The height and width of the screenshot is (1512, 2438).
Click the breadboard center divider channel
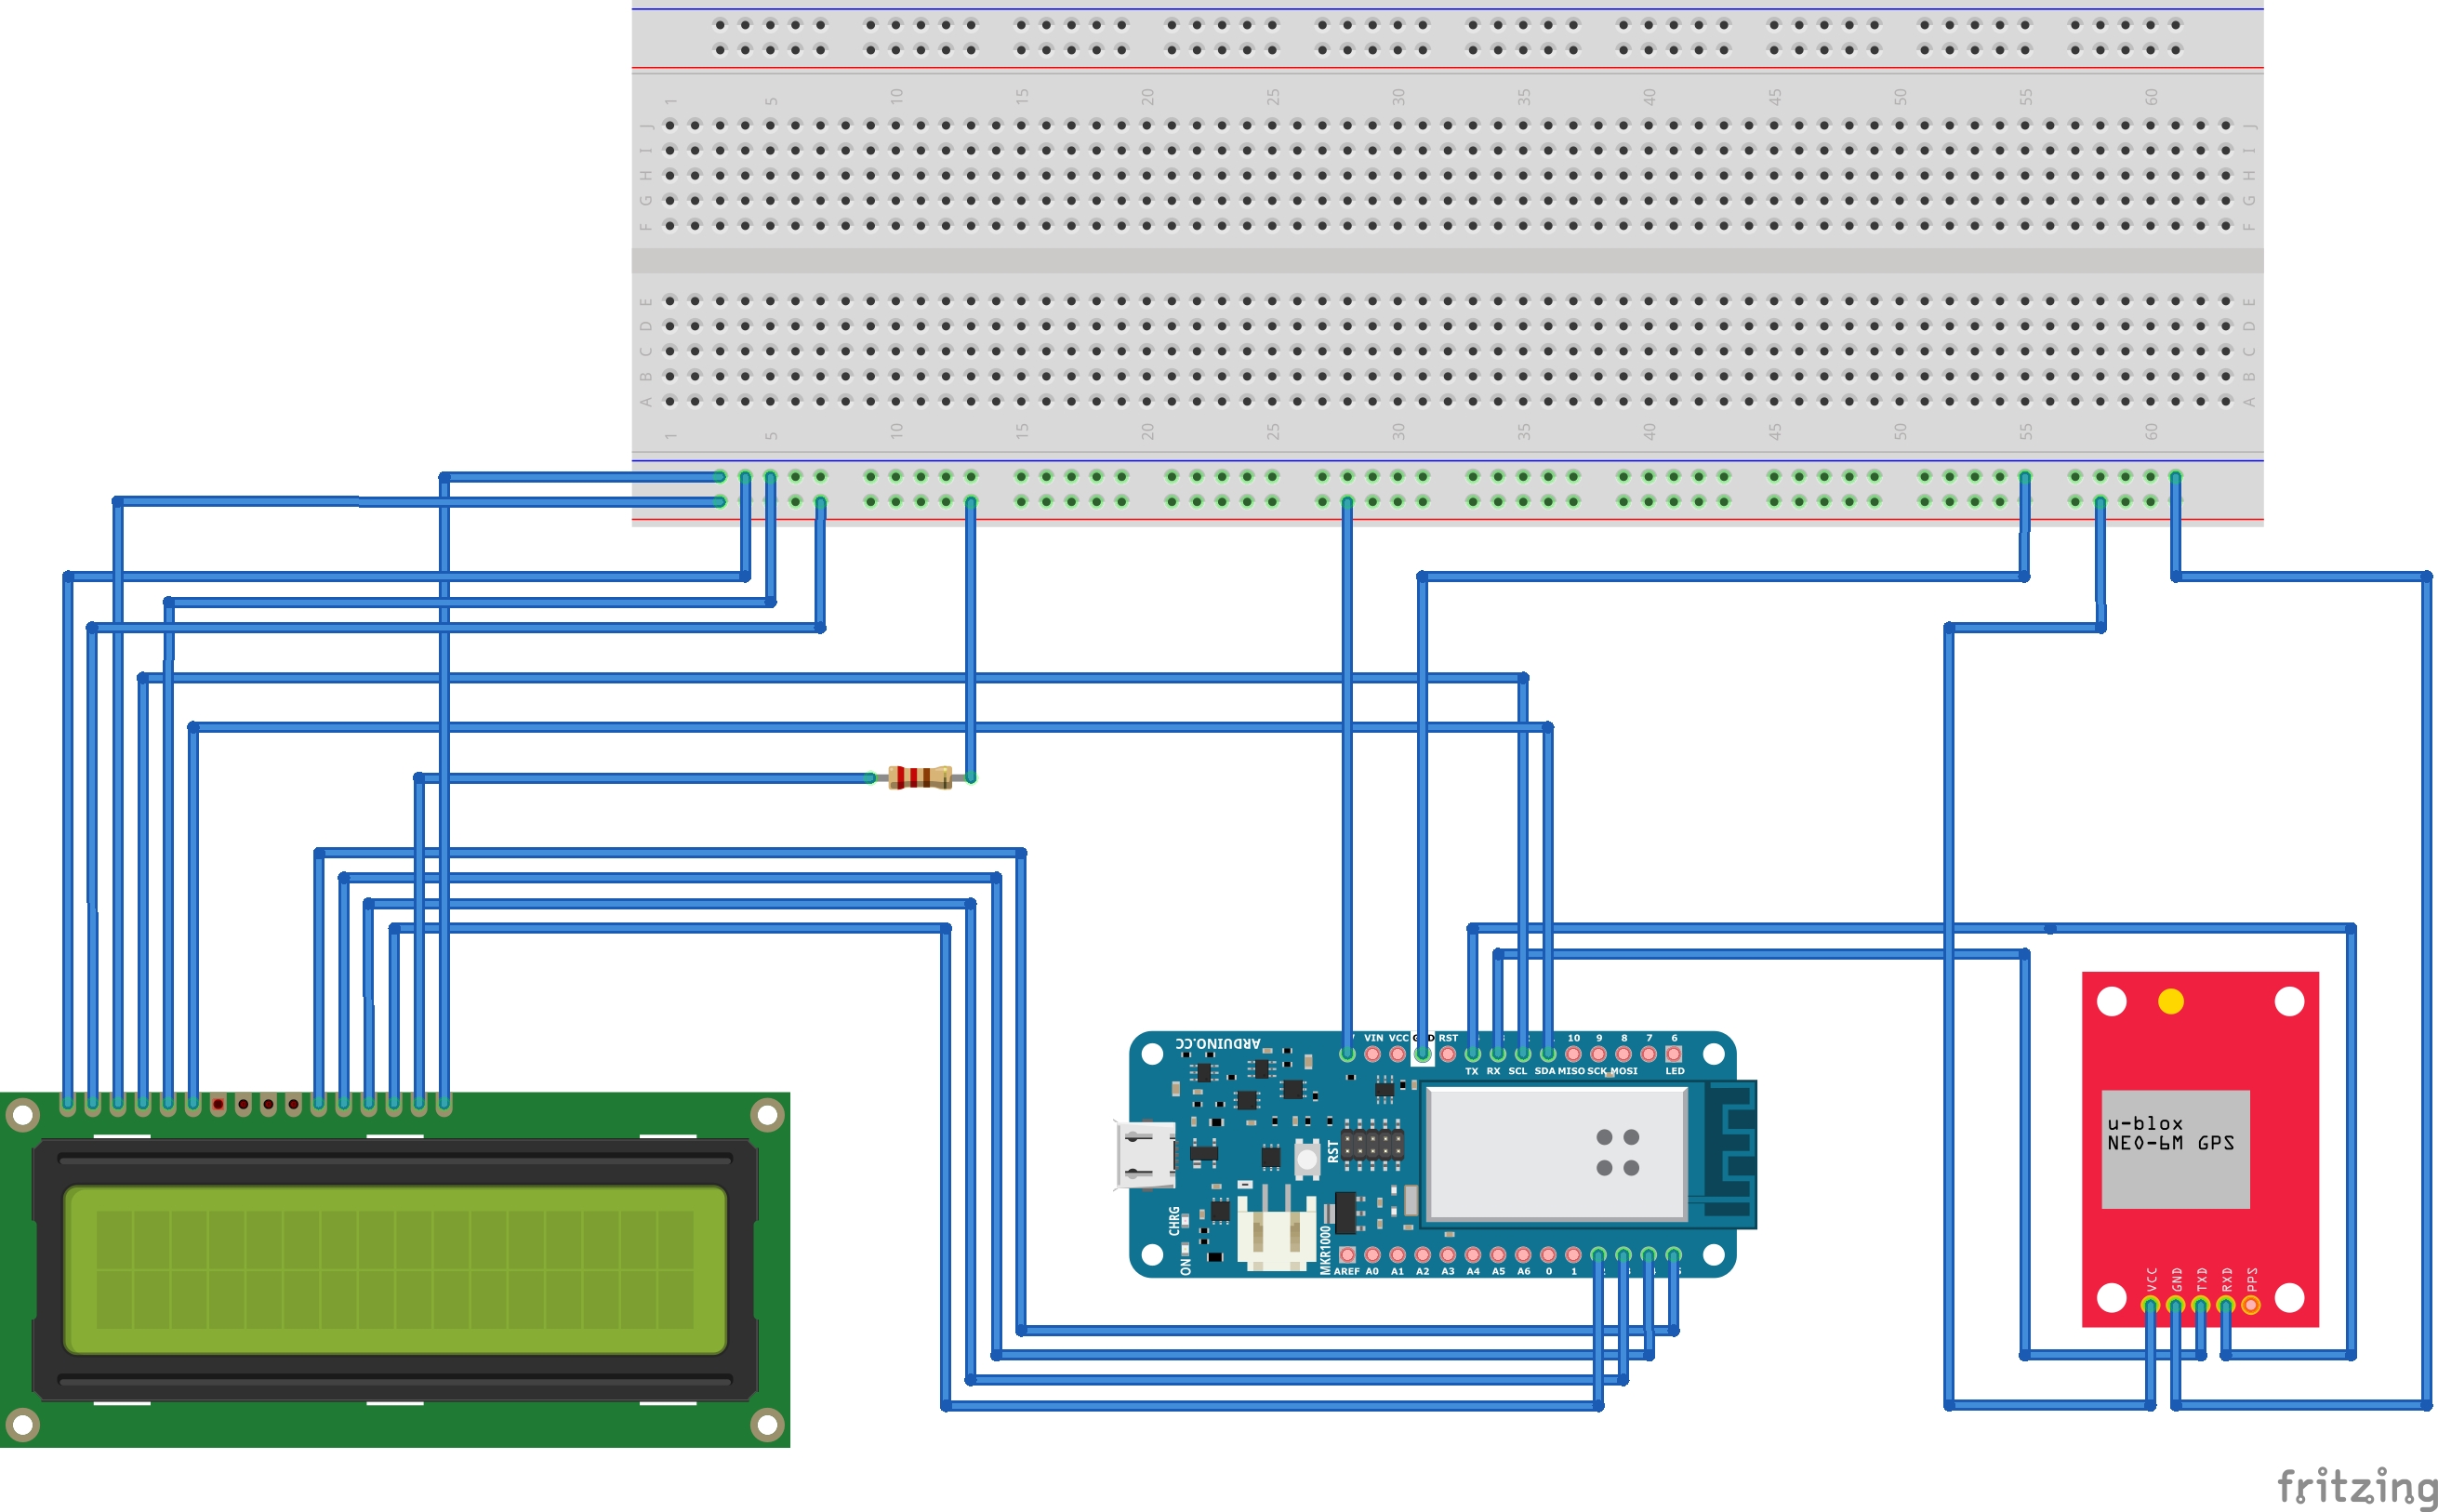coord(1446,261)
